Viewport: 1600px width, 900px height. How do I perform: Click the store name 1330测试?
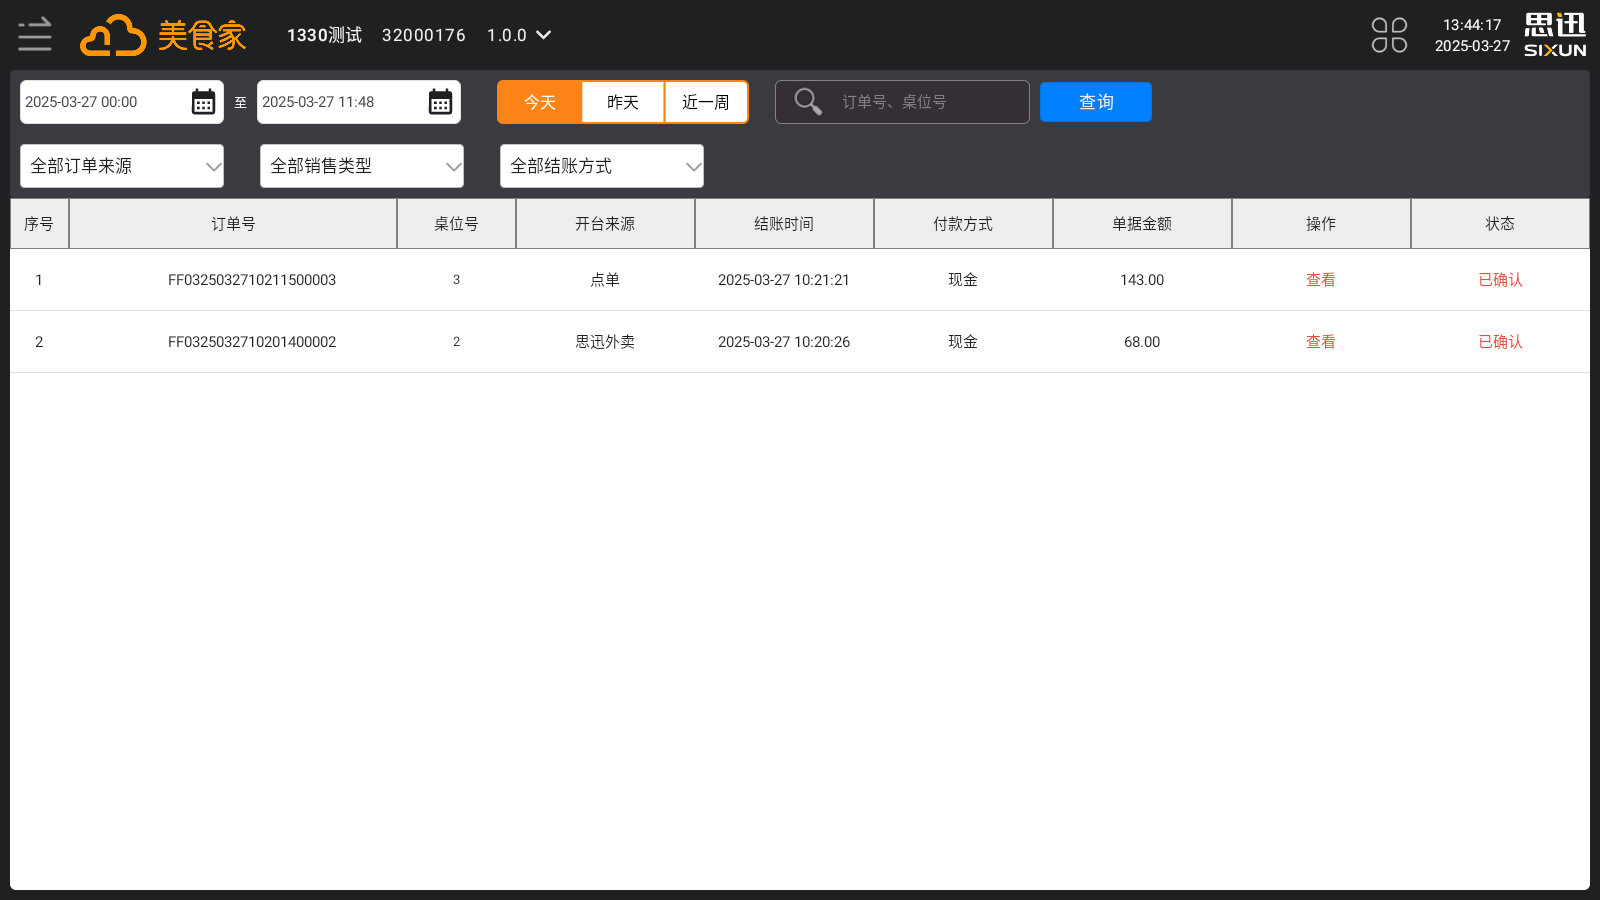[x=325, y=35]
